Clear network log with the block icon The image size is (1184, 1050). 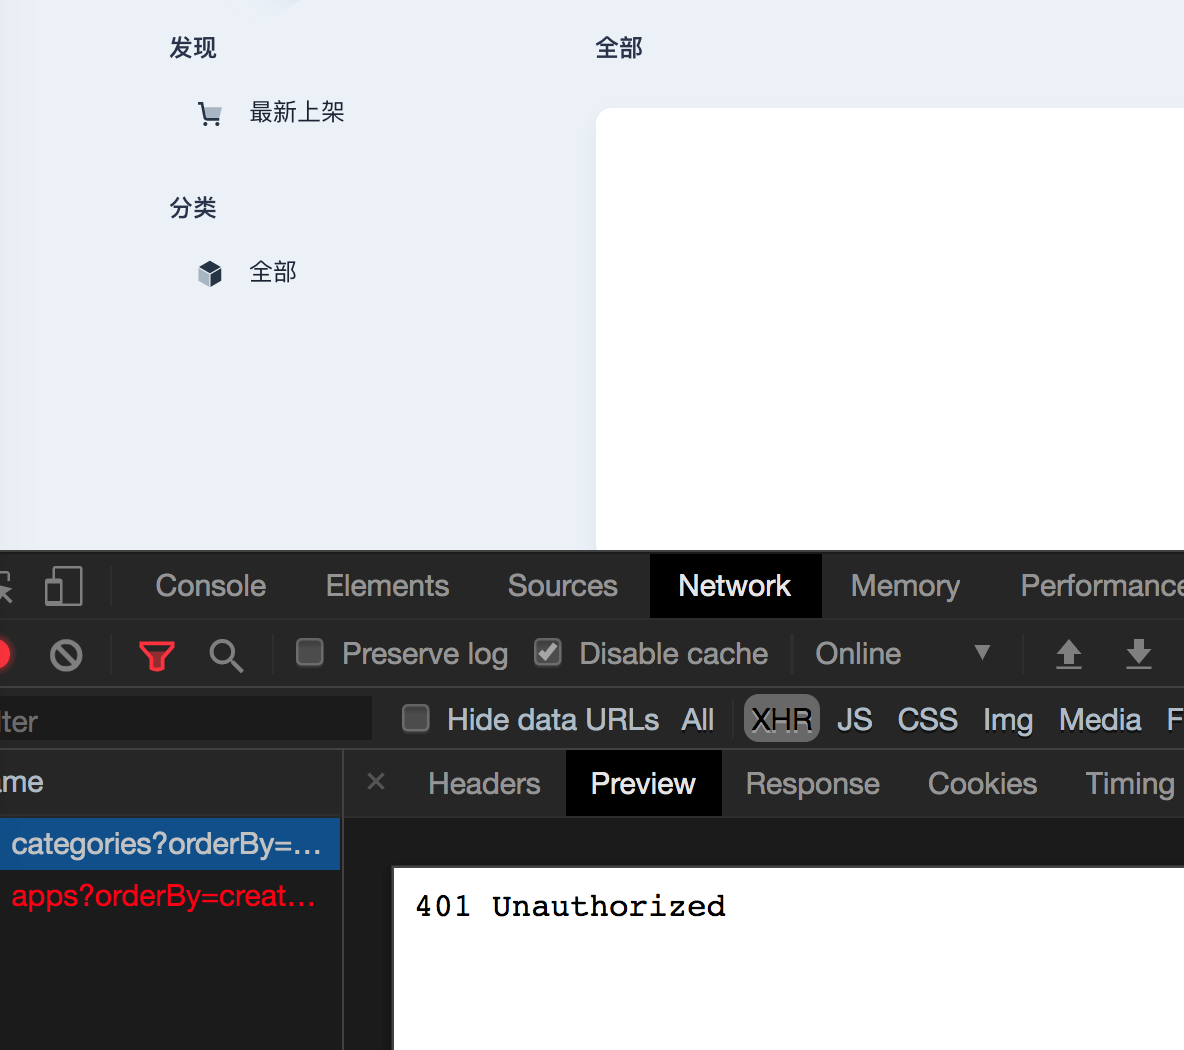[66, 654]
